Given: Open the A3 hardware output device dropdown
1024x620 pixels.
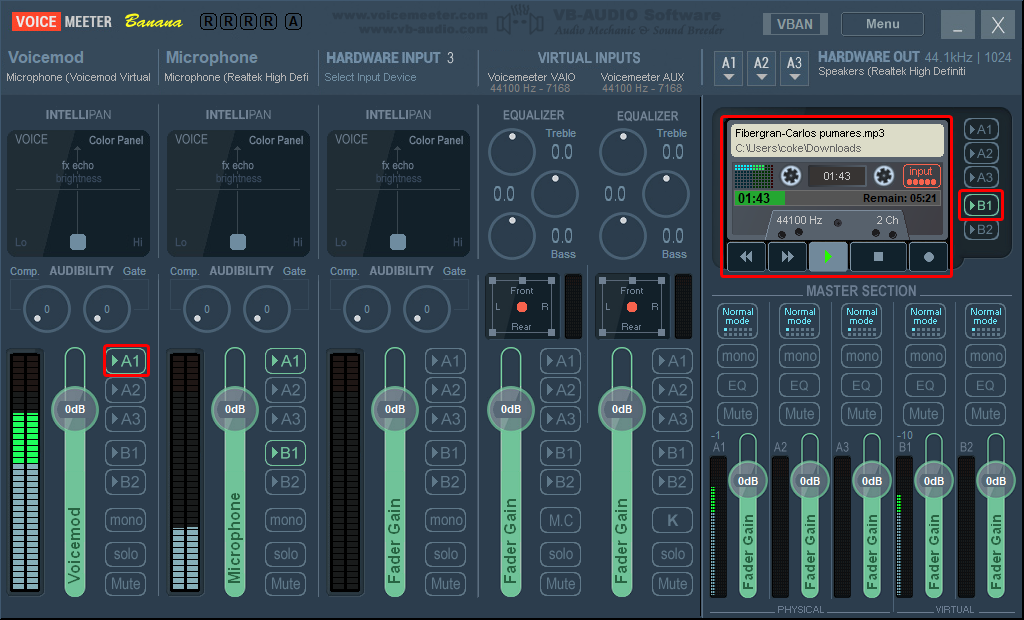Looking at the screenshot, I should (794, 68).
